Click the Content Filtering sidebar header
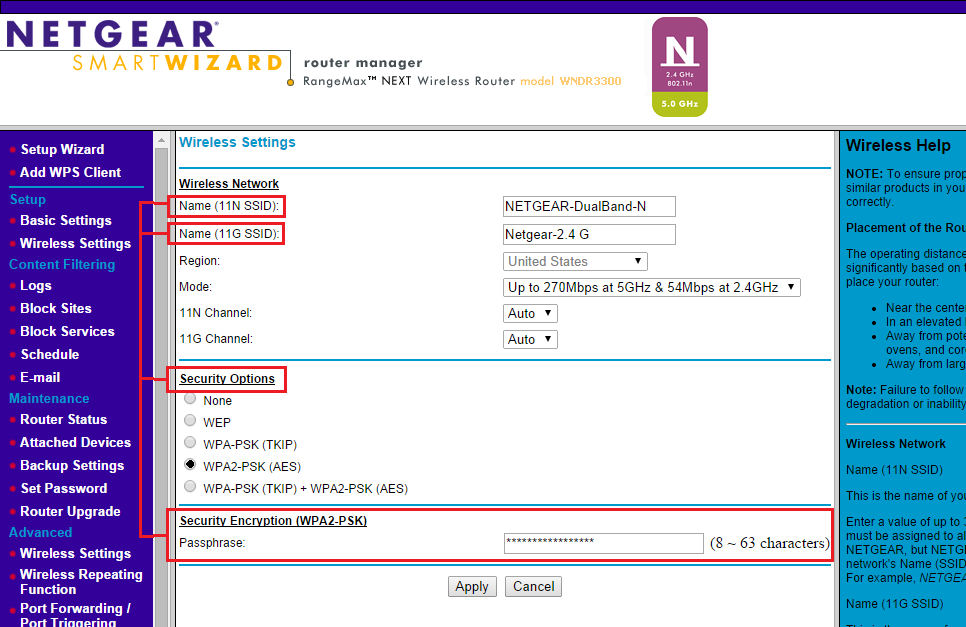 (x=62, y=265)
